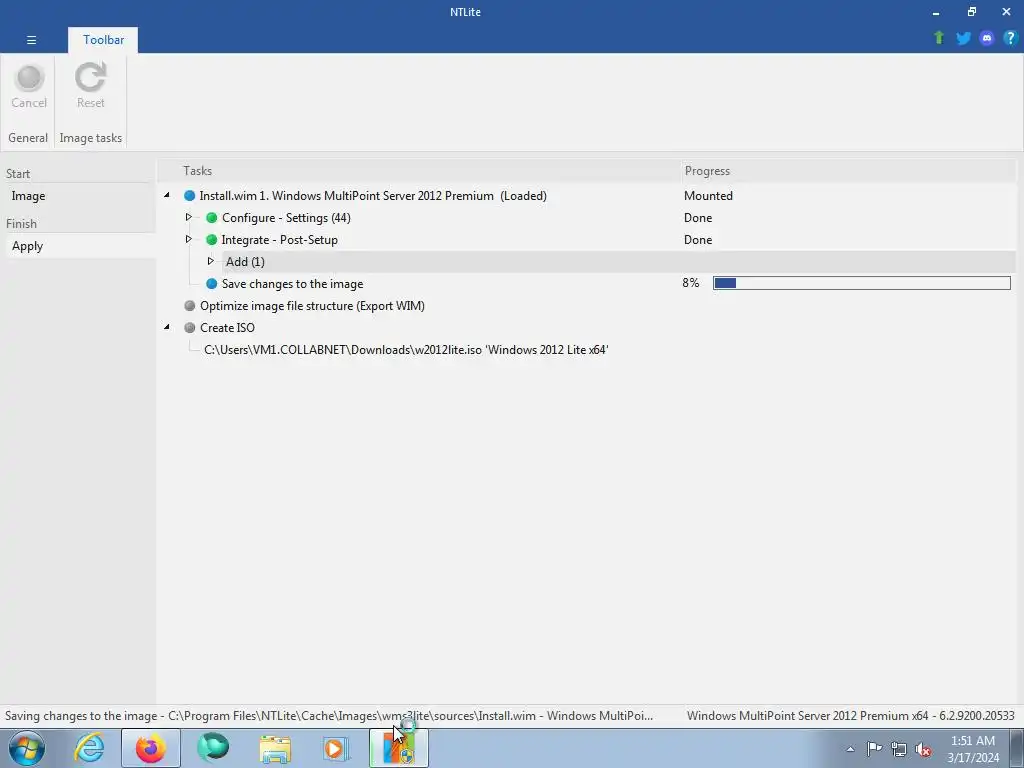Click the gray dot beside Optimize image file
The image size is (1024, 768).
tap(190, 306)
